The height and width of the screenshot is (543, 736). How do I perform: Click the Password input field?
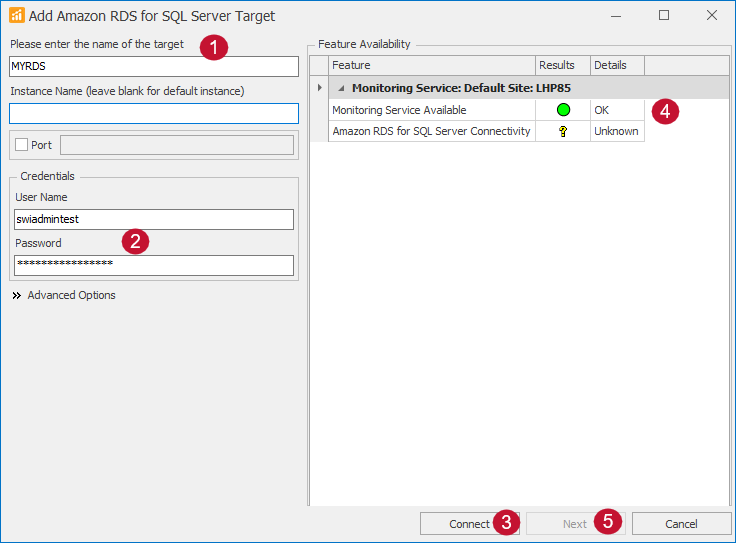pyautogui.click(x=153, y=265)
